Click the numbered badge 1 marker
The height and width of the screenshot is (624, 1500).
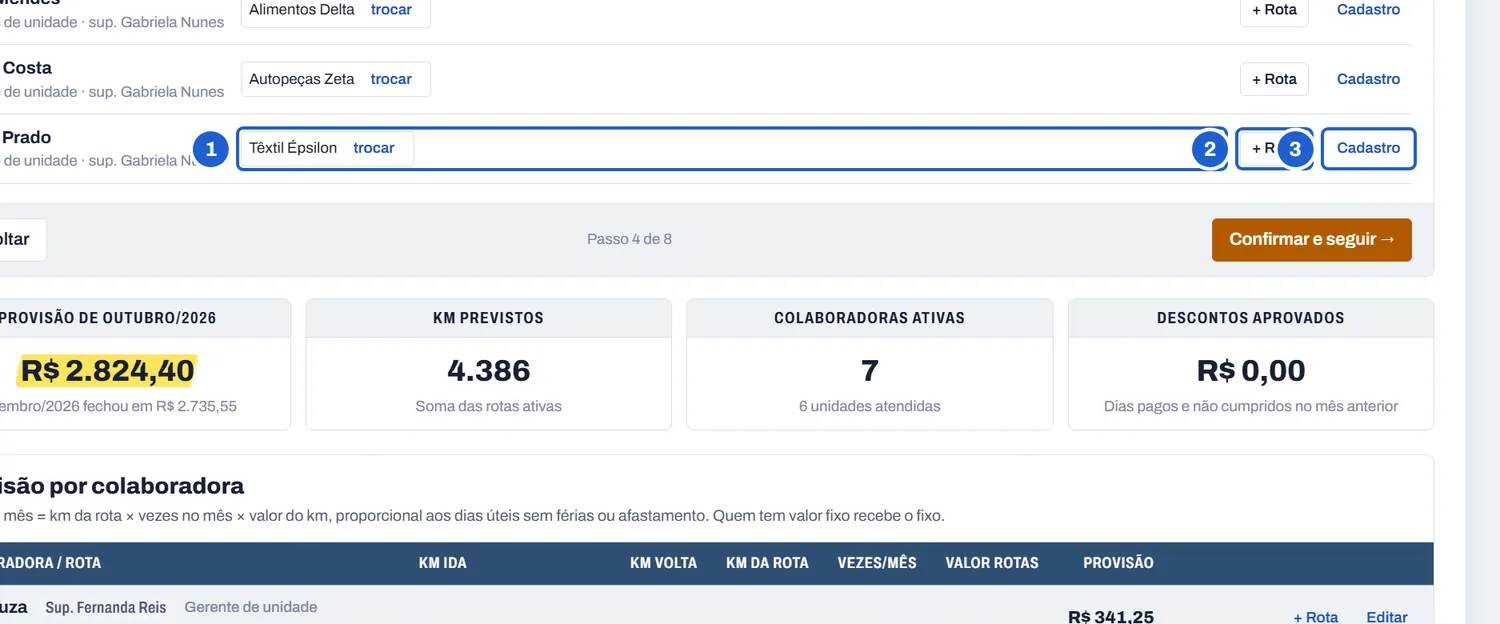210,150
